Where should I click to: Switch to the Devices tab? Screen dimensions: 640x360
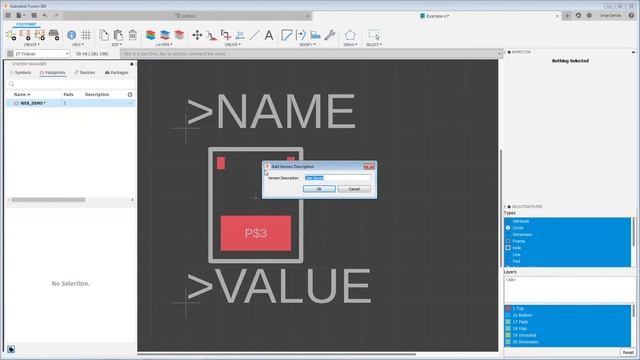(x=84, y=73)
